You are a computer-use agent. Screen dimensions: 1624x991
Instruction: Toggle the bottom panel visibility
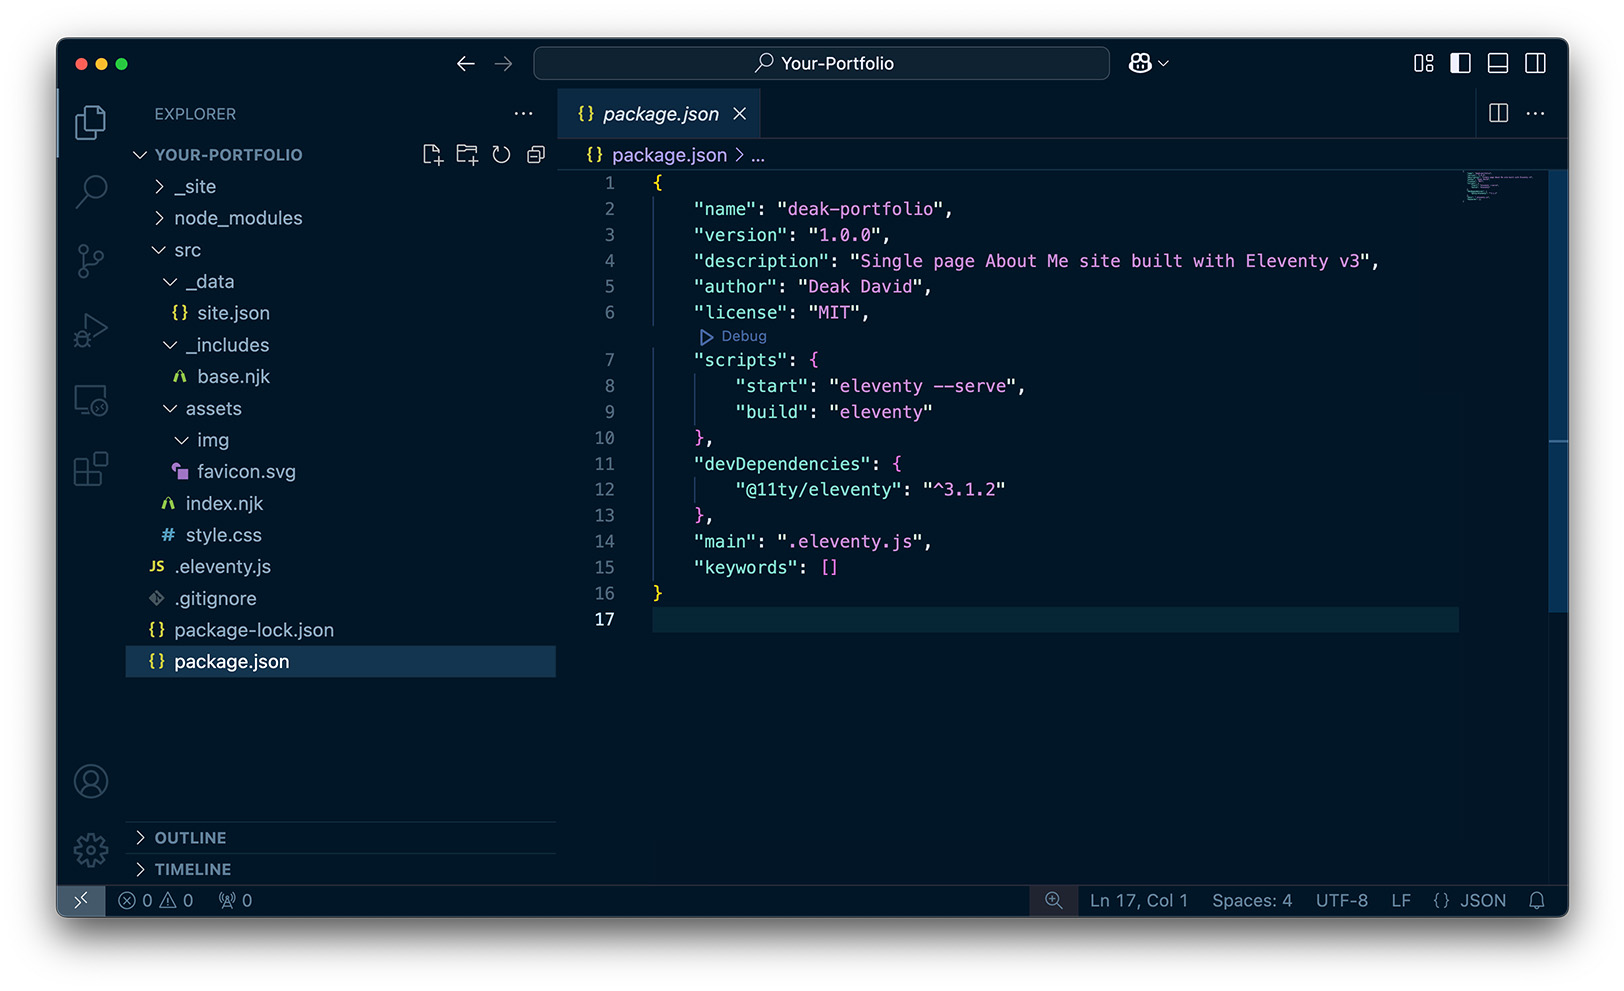(1498, 63)
